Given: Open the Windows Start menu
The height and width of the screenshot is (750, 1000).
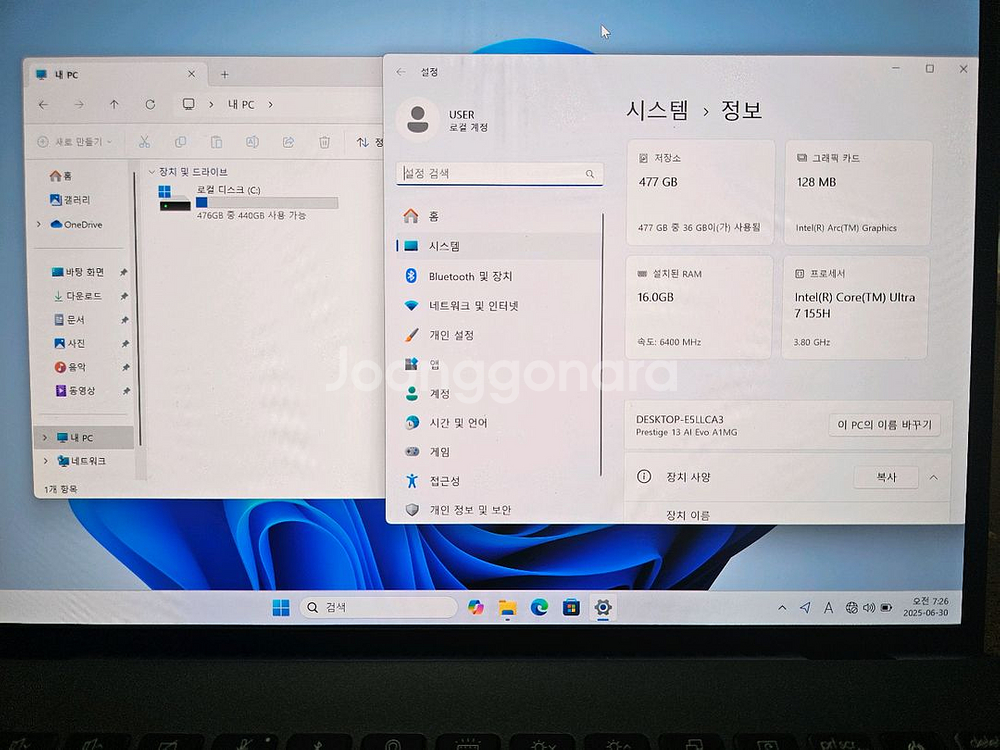Looking at the screenshot, I should [x=281, y=608].
